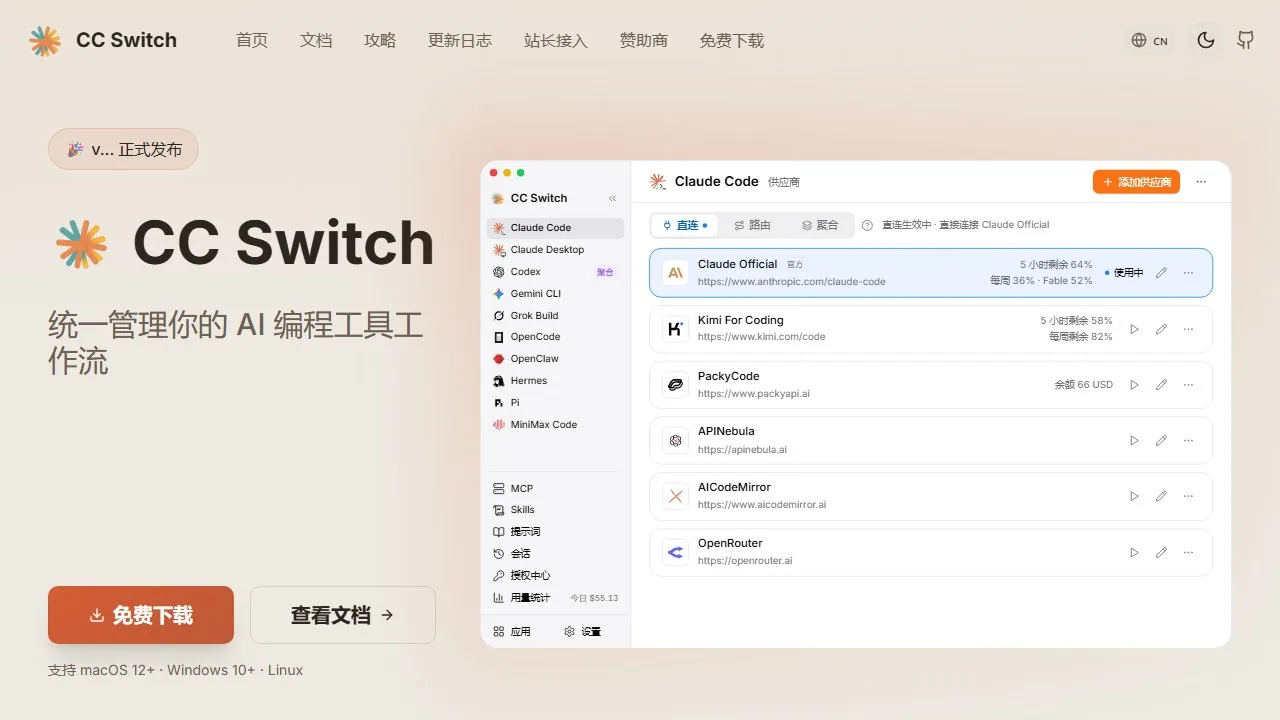Open 站长接入 nav item
This screenshot has width=1280, height=720.
[x=556, y=41]
